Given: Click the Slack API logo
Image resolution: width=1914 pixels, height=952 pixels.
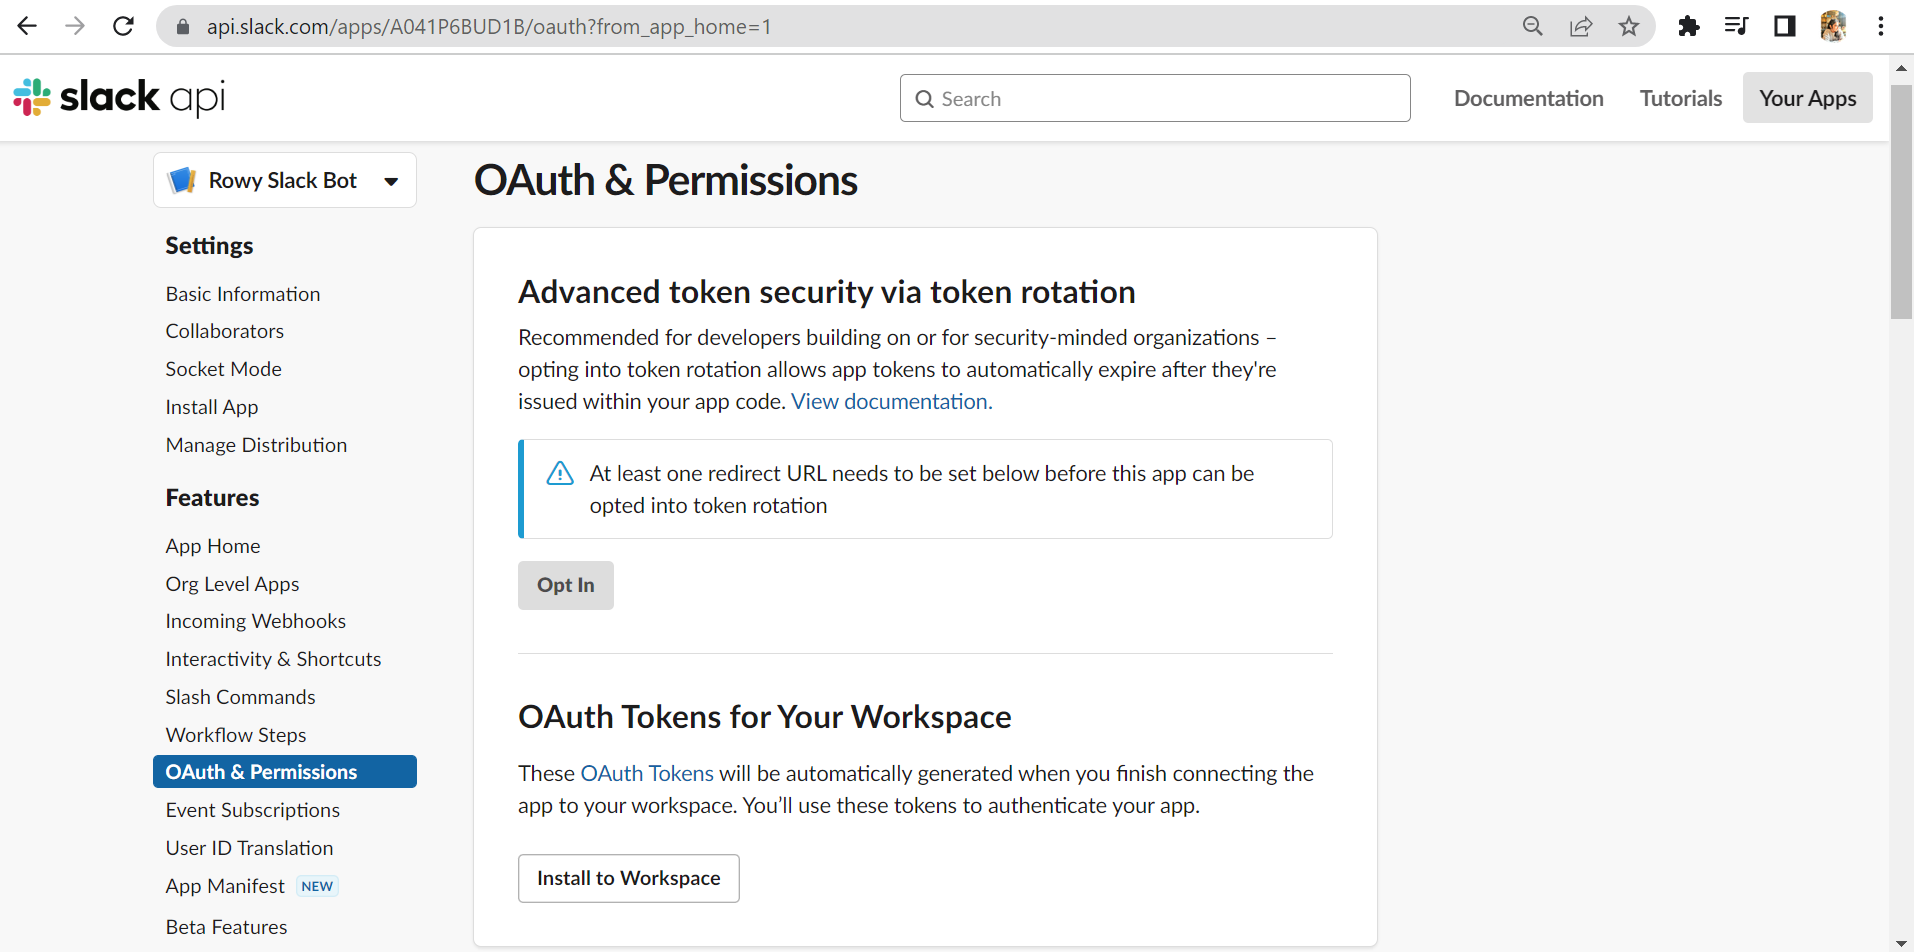Looking at the screenshot, I should tap(119, 97).
